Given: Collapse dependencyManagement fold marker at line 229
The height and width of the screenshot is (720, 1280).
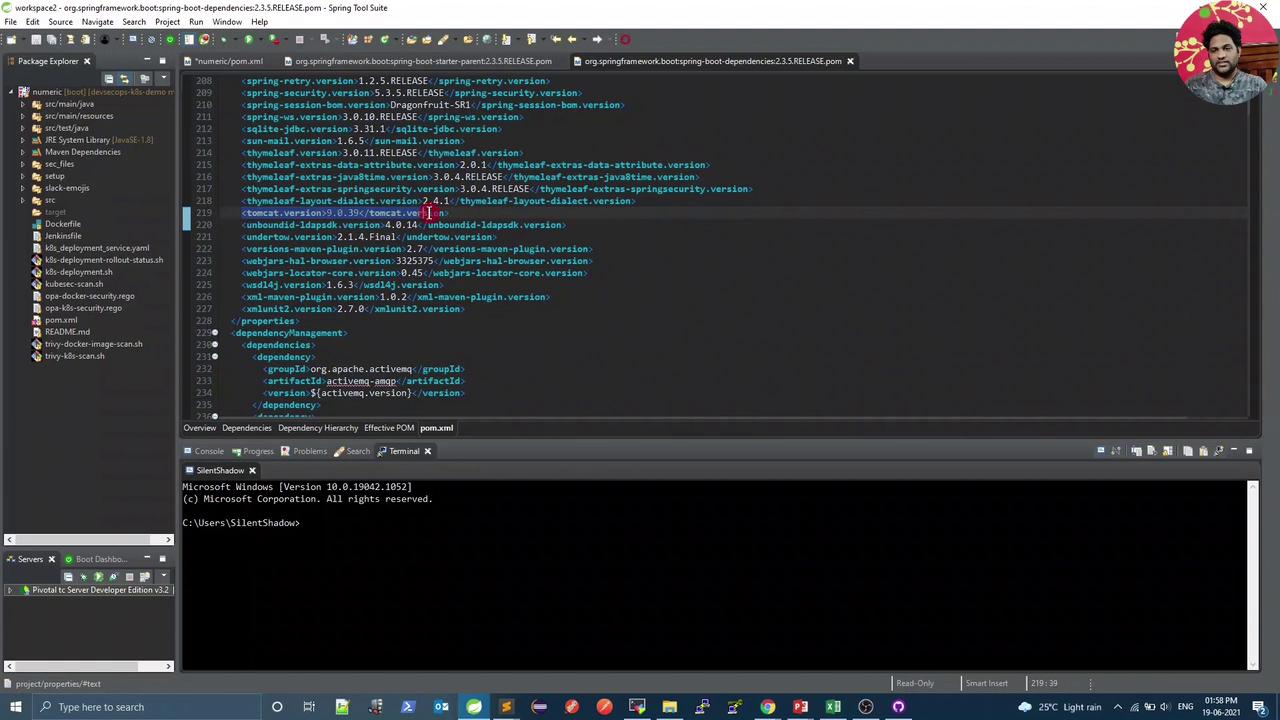Looking at the screenshot, I should tap(214, 333).
